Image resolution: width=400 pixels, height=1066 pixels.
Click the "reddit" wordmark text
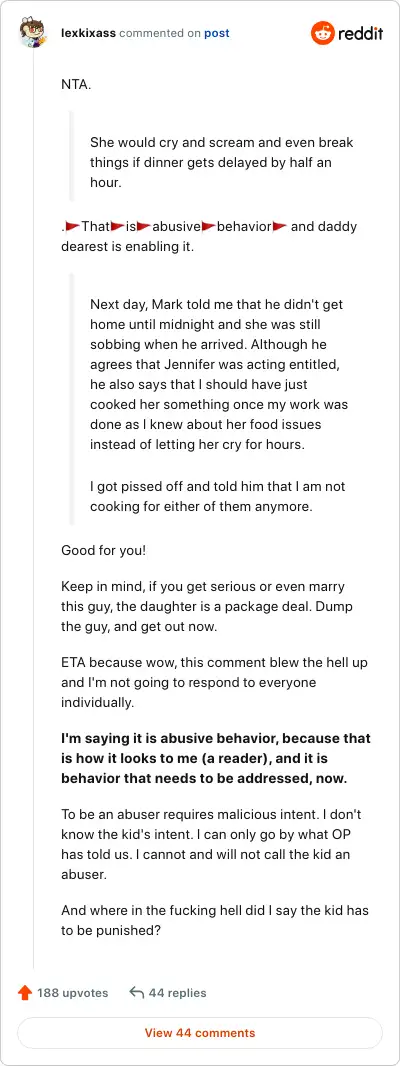click(x=361, y=33)
